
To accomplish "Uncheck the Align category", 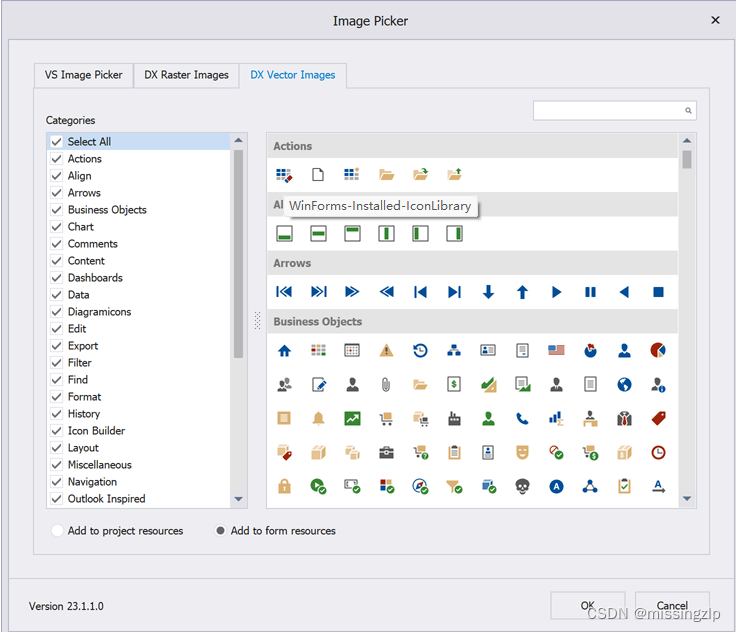I will click(x=56, y=176).
